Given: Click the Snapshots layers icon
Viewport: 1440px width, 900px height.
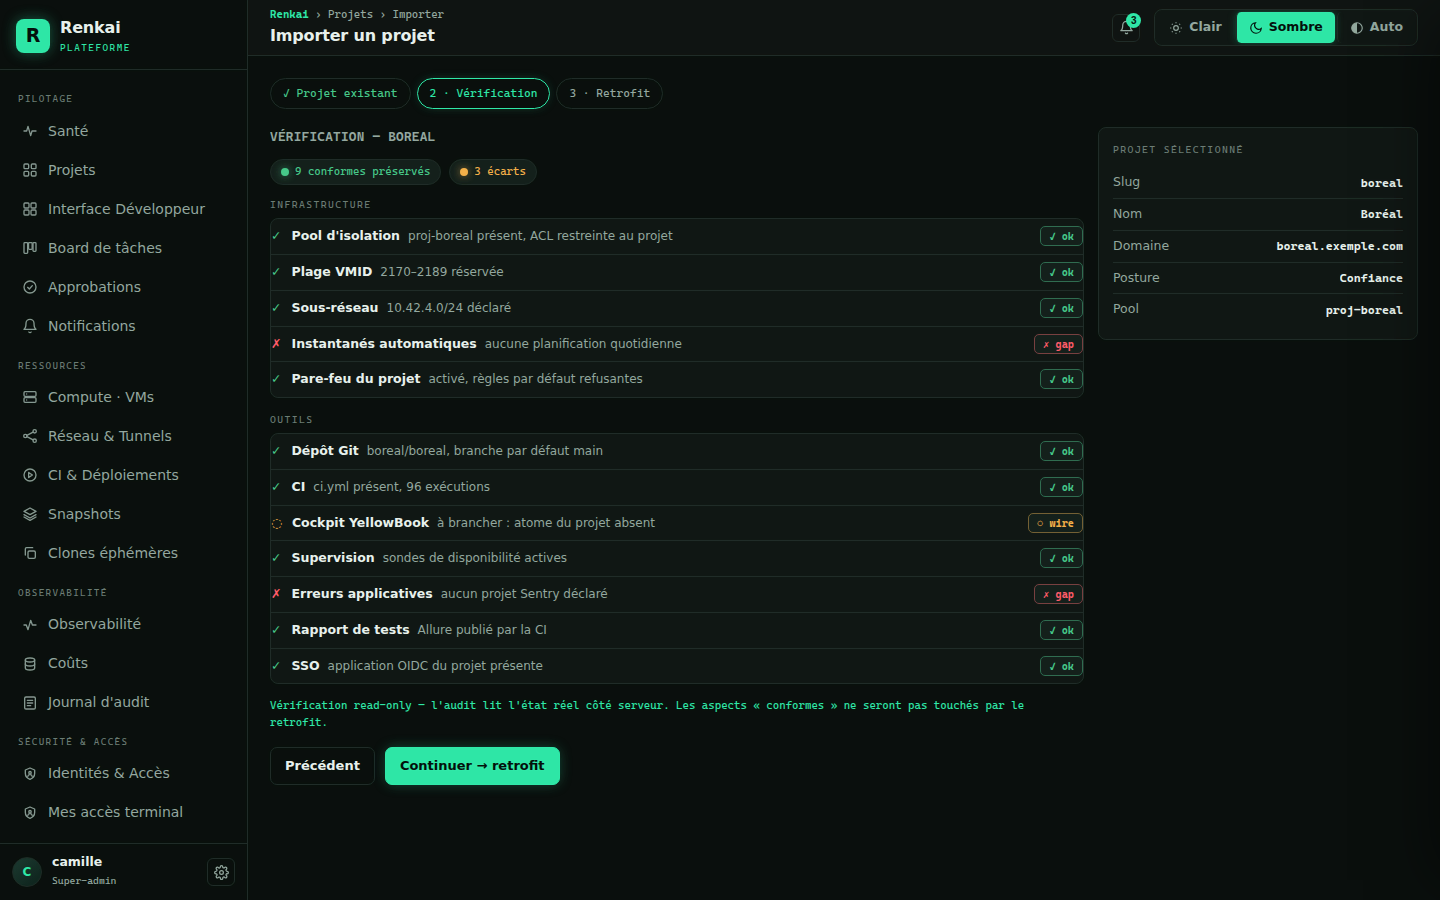Looking at the screenshot, I should [x=30, y=514].
